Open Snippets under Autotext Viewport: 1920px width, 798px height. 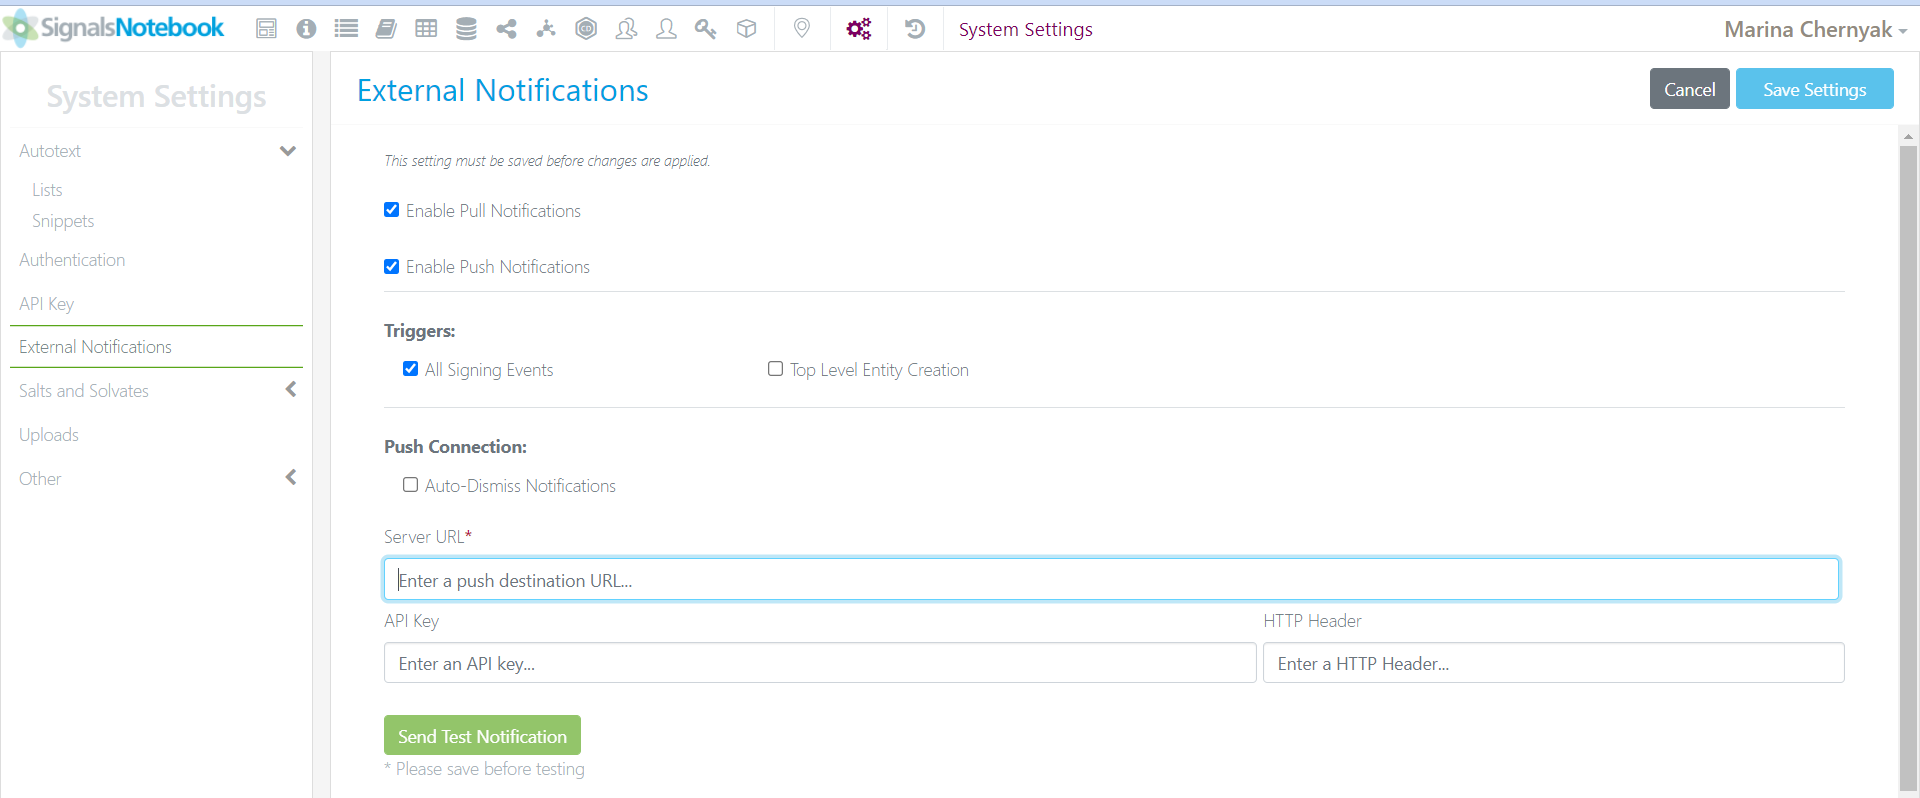pyautogui.click(x=63, y=221)
